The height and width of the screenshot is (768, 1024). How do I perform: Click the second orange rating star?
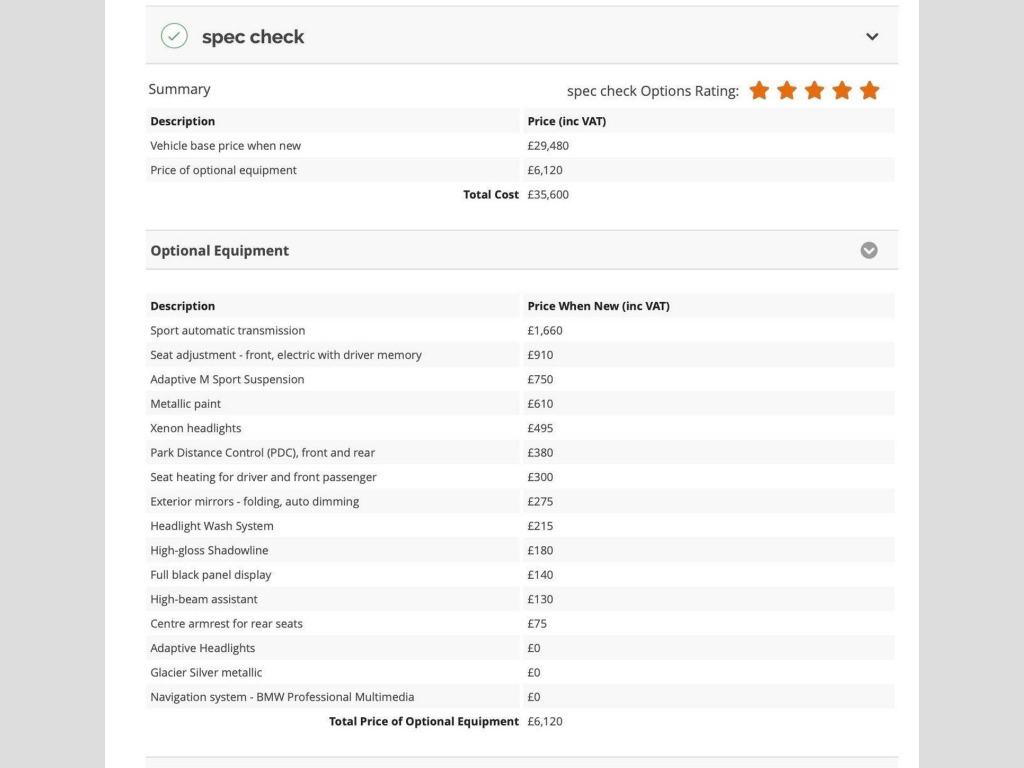(x=787, y=91)
